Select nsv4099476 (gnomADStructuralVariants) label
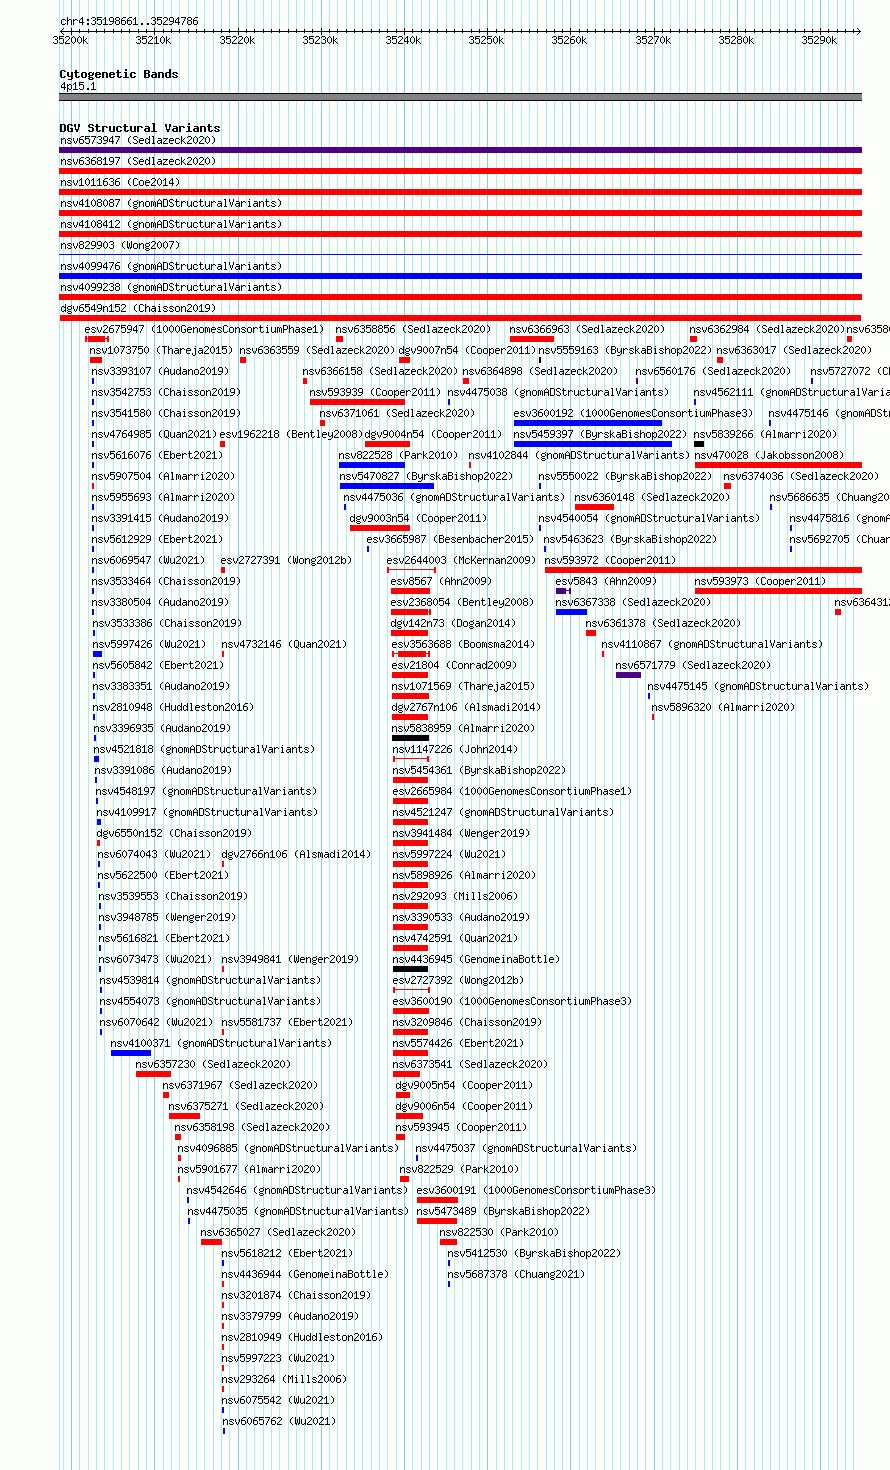Image resolution: width=890 pixels, height=1470 pixels. [171, 266]
